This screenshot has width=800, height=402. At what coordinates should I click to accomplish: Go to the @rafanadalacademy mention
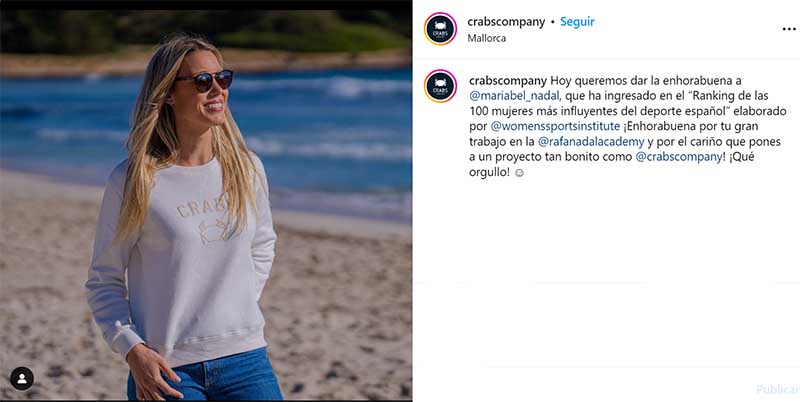point(591,141)
